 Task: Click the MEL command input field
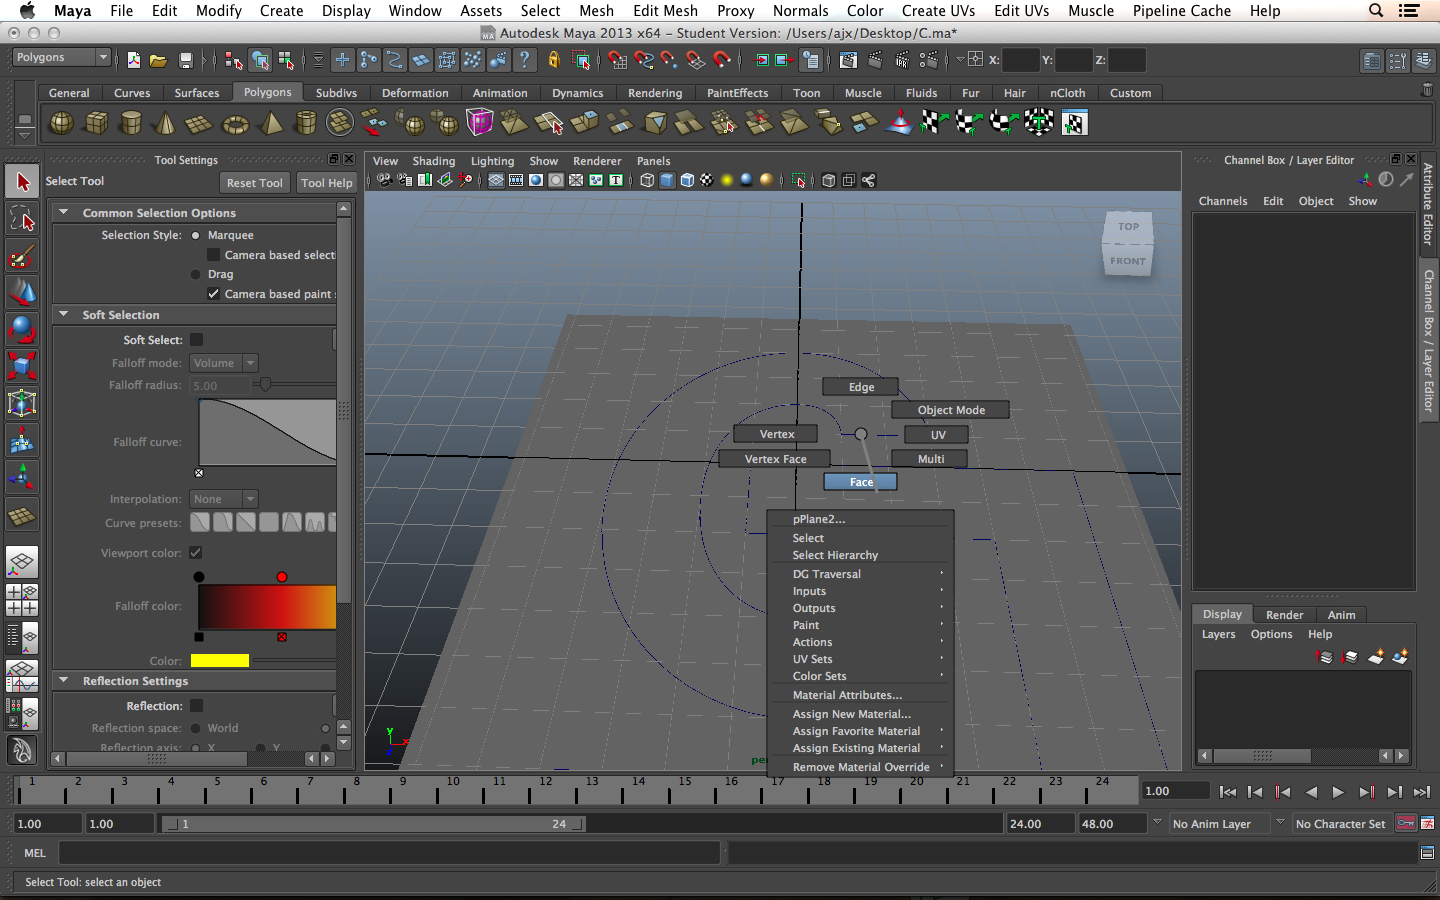pos(390,853)
